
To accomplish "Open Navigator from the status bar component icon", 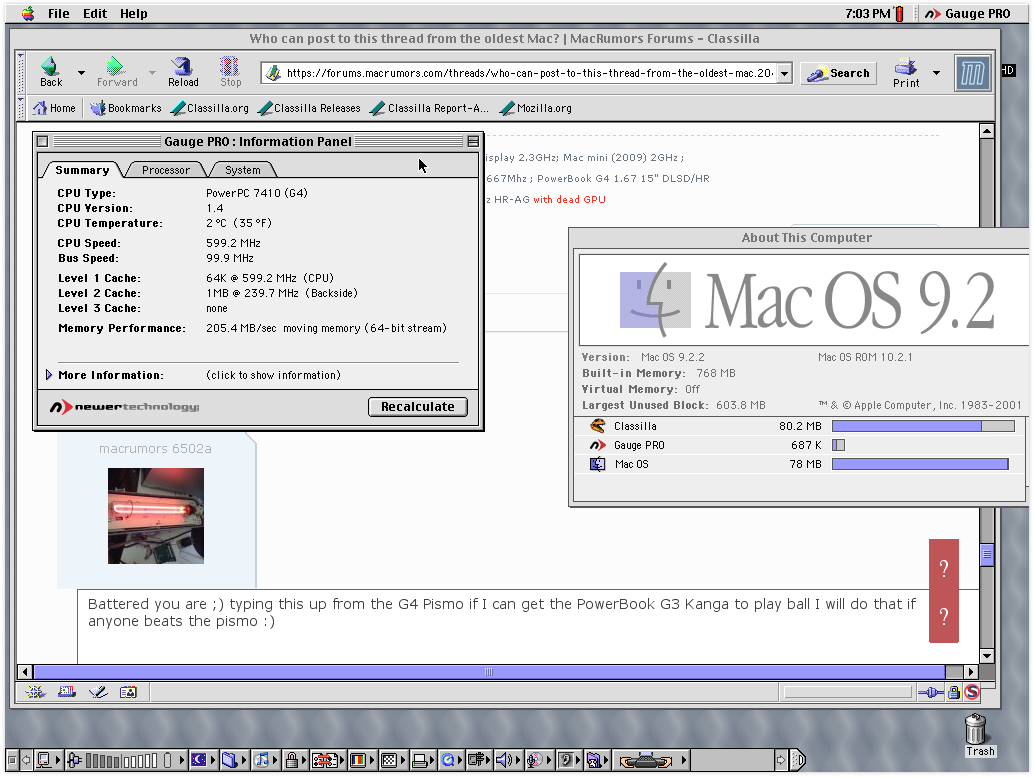I will click(35, 692).
